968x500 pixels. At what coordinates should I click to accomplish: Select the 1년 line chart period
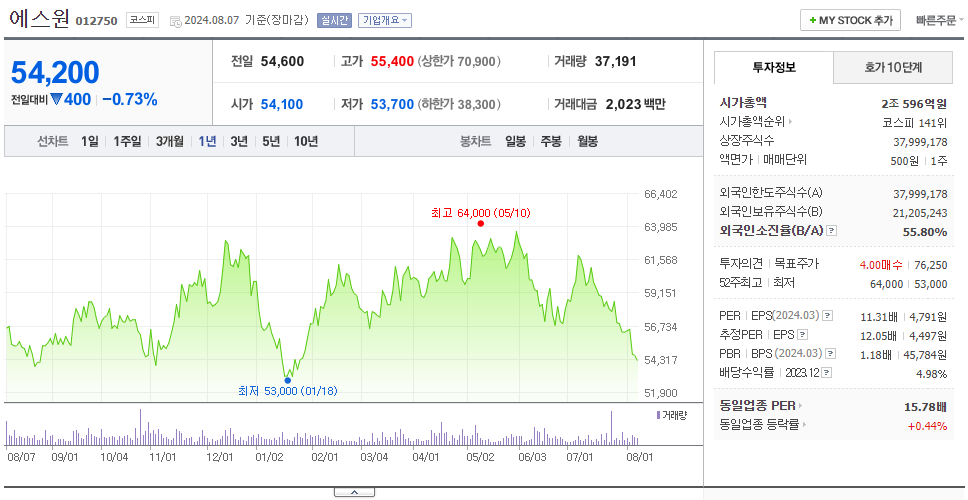pos(207,141)
